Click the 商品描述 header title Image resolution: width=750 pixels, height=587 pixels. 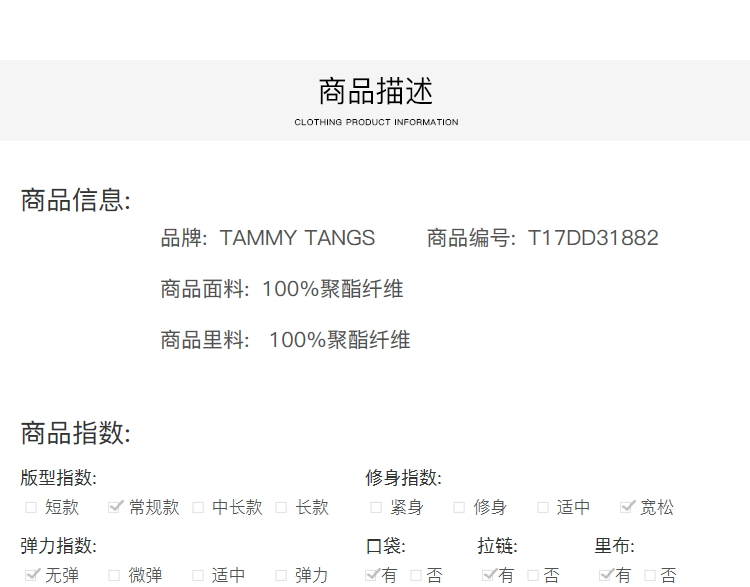376,92
